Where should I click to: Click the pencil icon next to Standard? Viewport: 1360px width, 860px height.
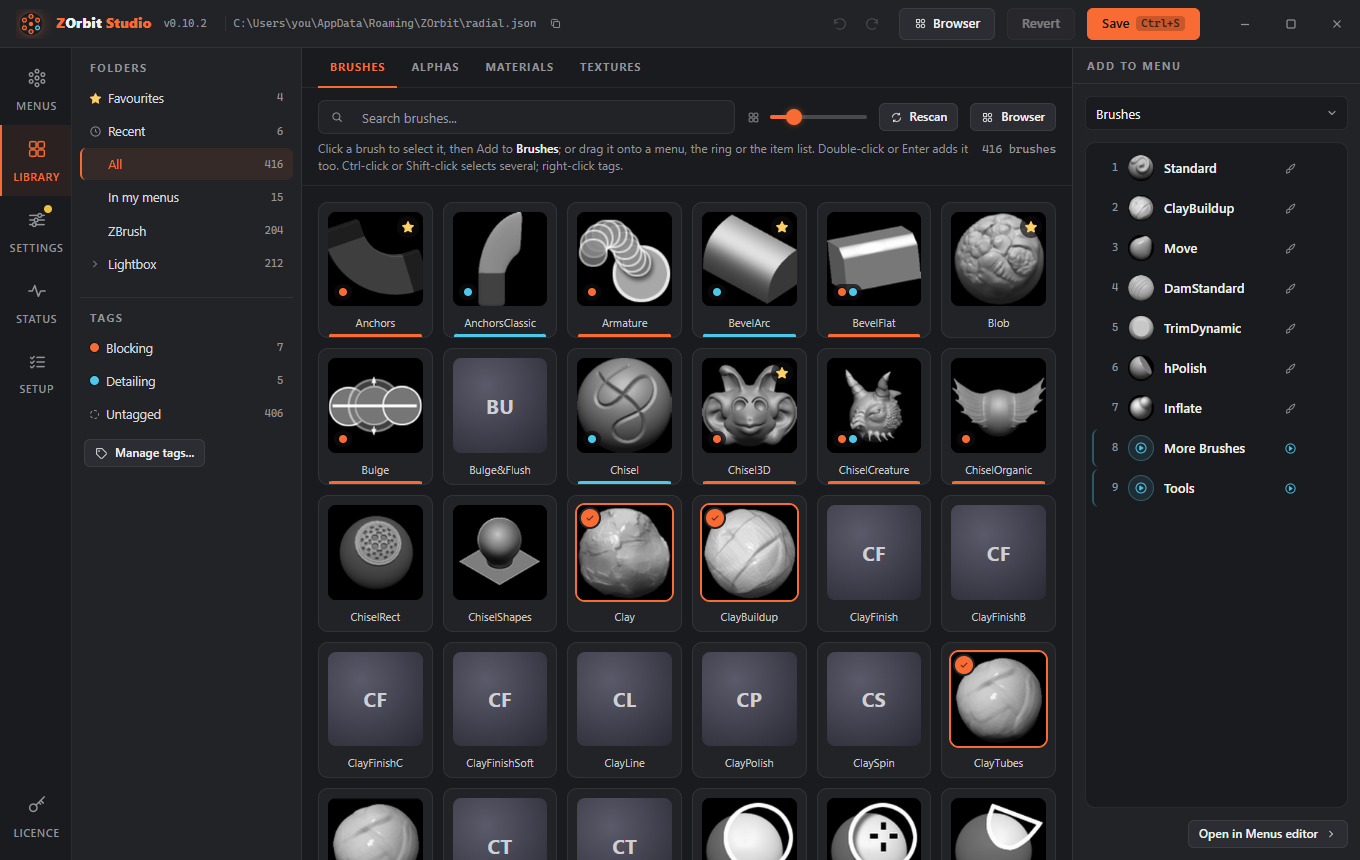tap(1290, 169)
